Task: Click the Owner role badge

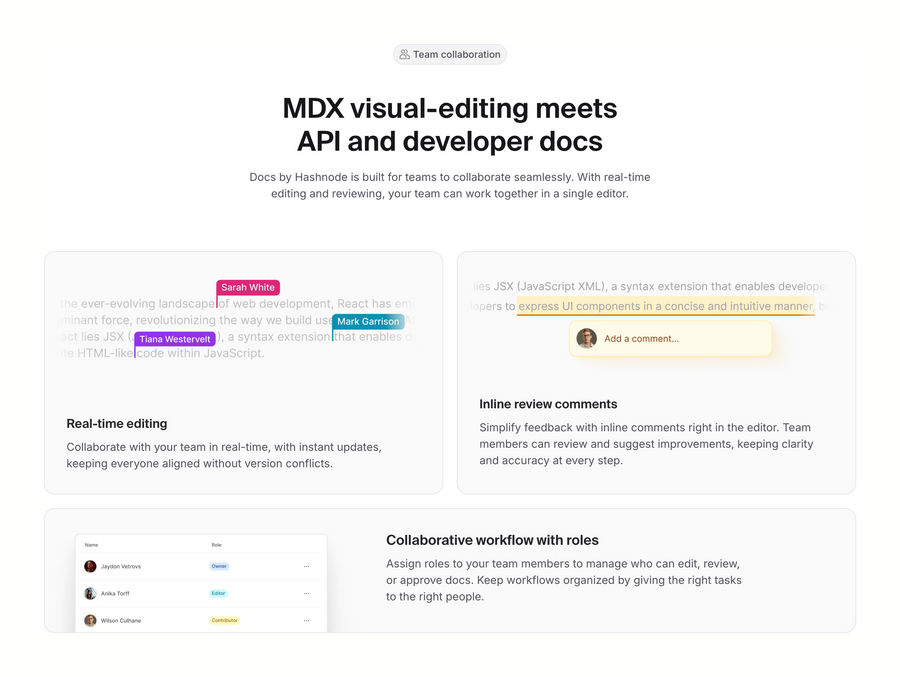Action: (219, 566)
